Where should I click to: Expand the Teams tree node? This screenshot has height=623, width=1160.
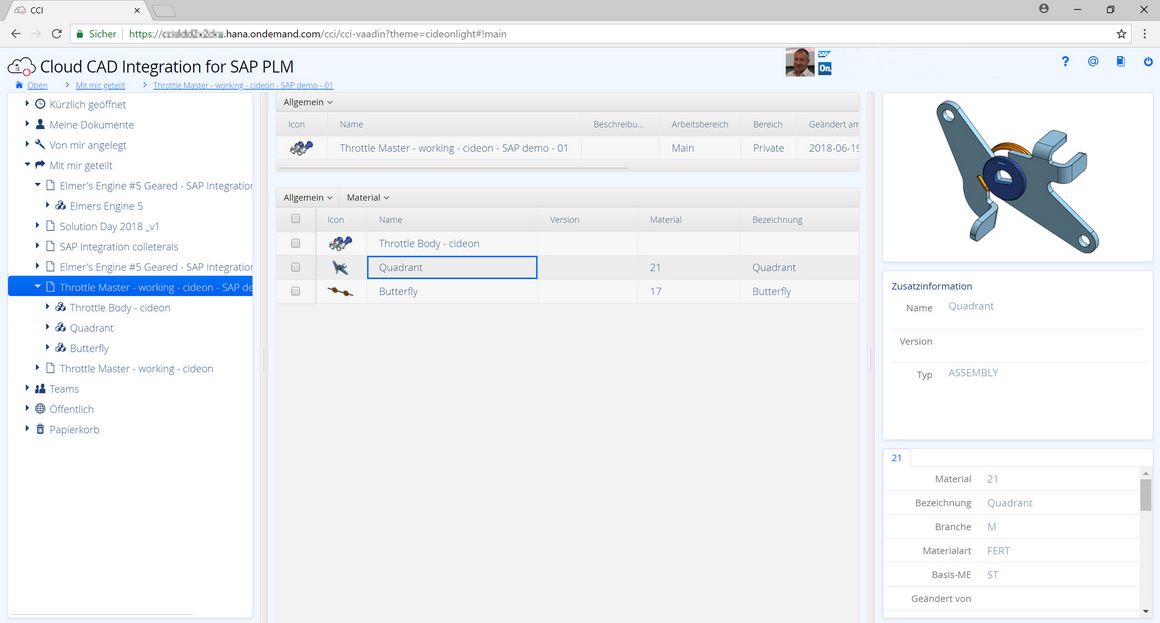pyautogui.click(x=27, y=388)
